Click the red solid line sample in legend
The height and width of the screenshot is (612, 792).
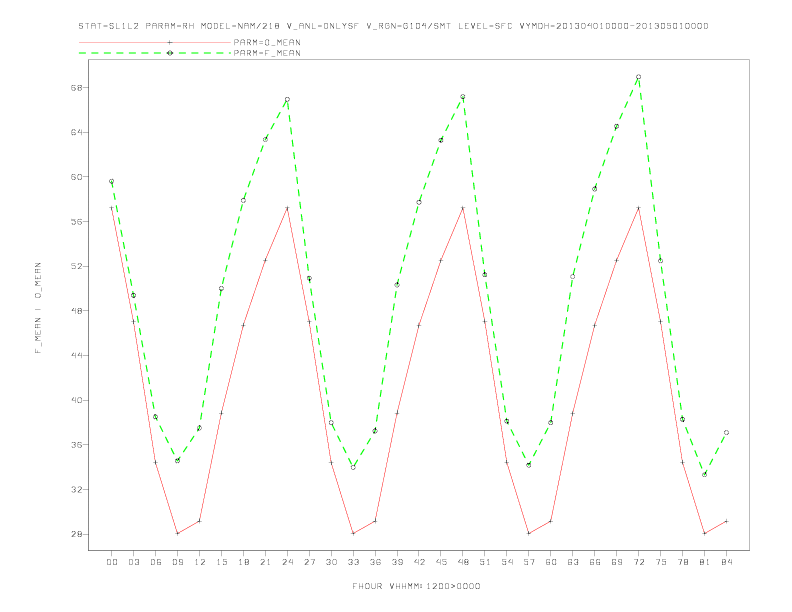coord(155,42)
